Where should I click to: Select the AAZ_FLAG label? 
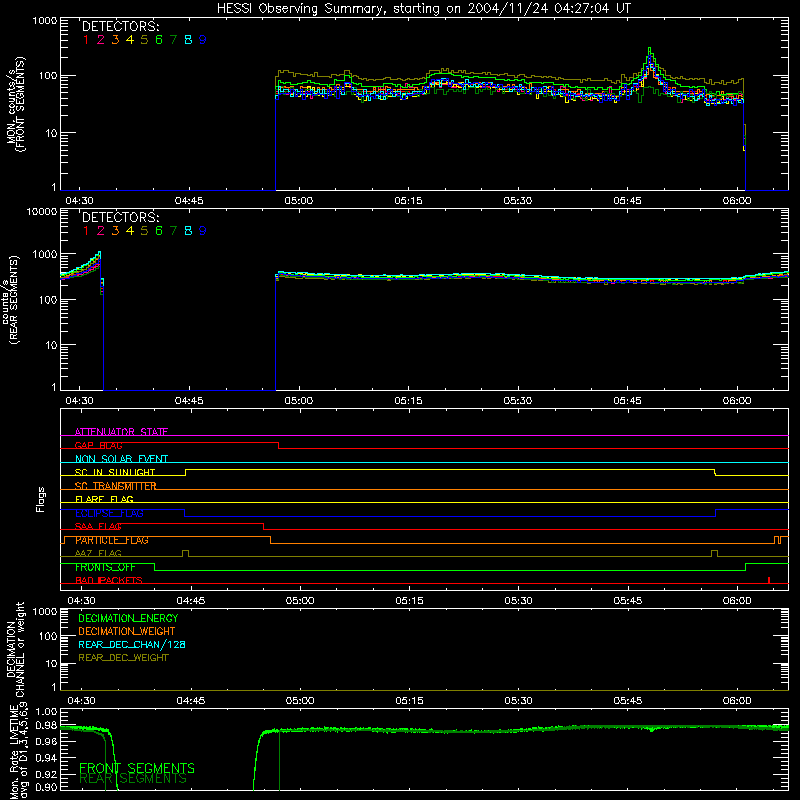[98, 553]
